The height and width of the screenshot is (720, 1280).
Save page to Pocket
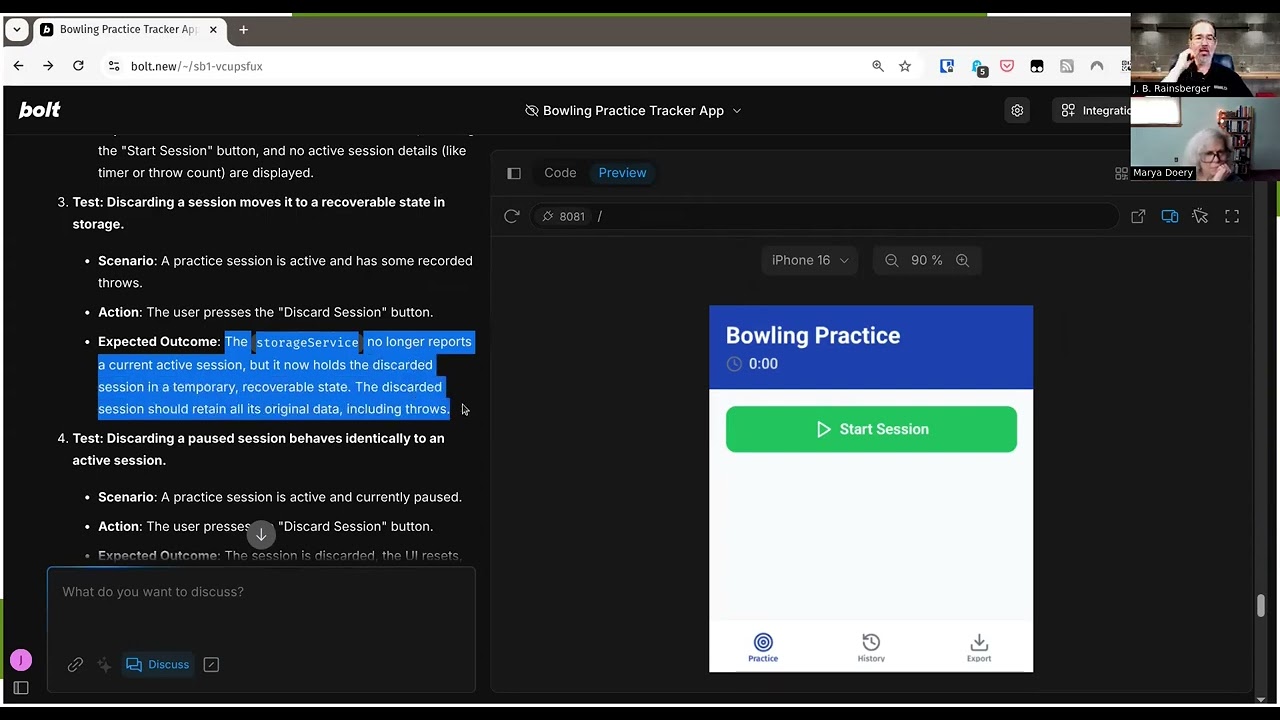[x=1007, y=66]
